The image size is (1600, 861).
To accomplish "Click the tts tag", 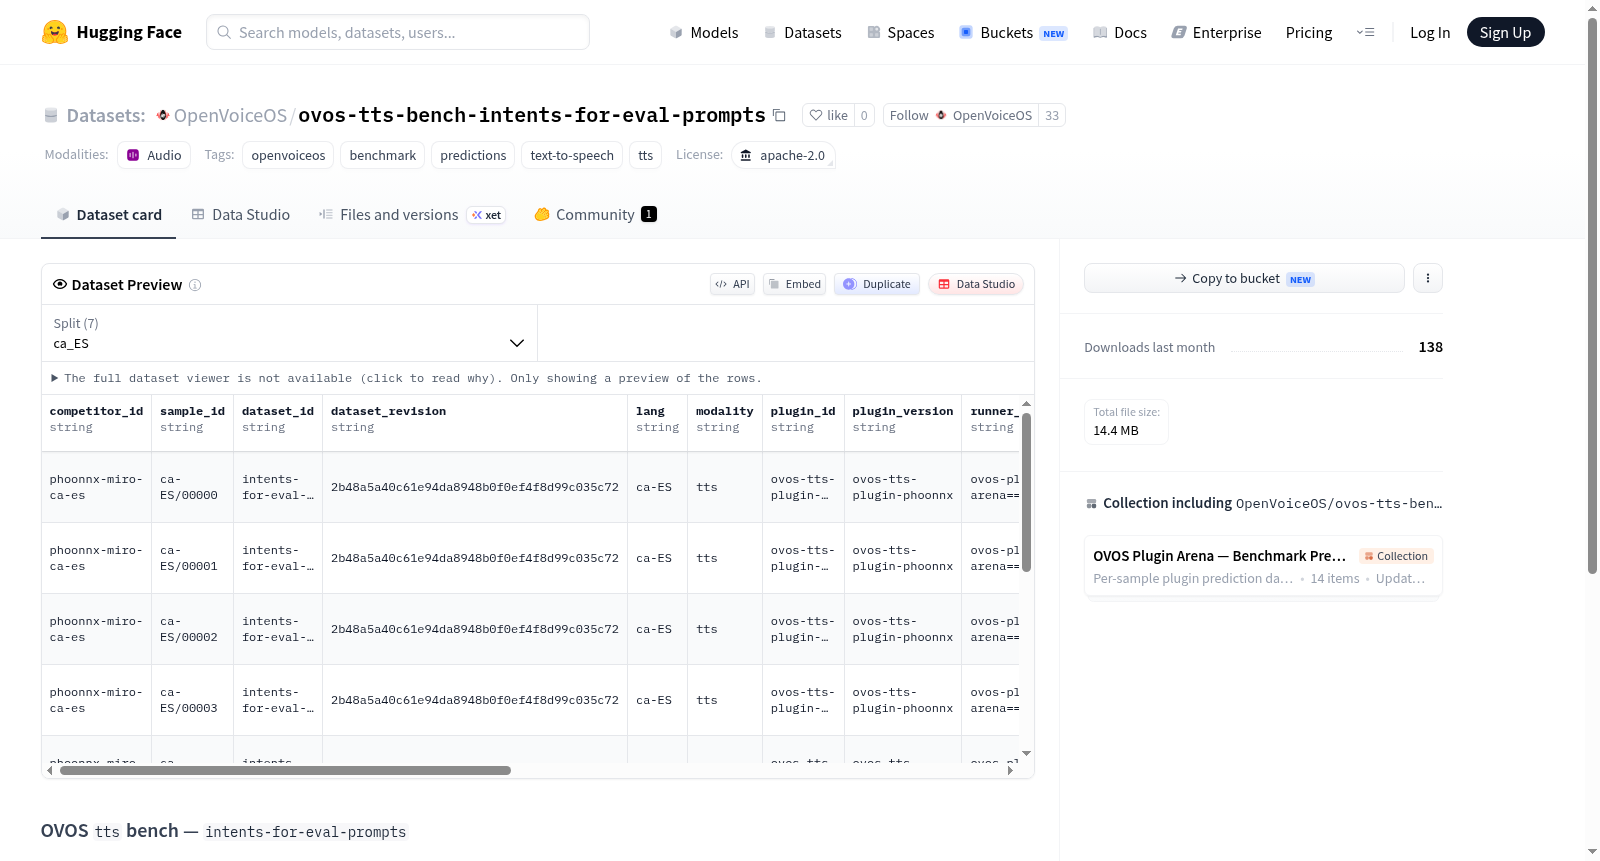I will 646,155.
